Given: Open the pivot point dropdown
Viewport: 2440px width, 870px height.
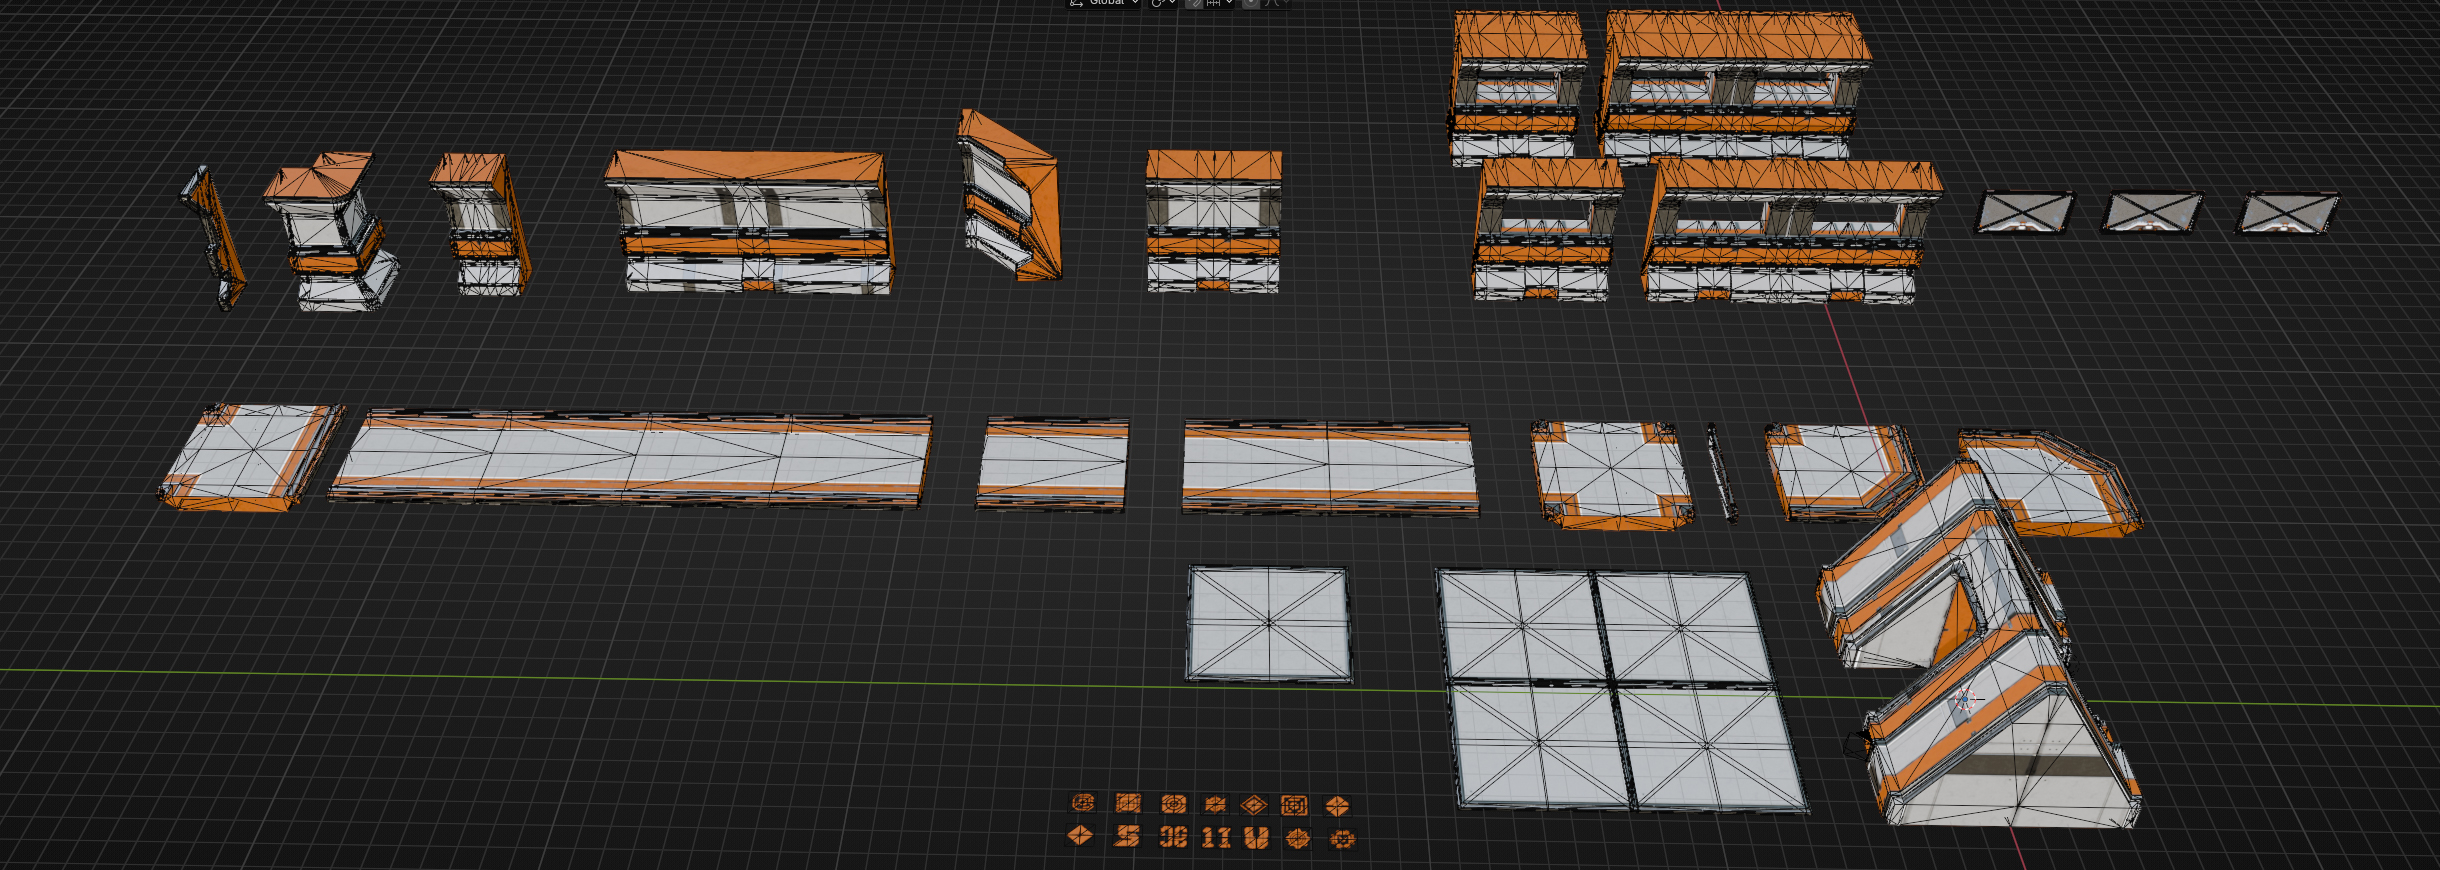Looking at the screenshot, I should pyautogui.click(x=1163, y=3).
